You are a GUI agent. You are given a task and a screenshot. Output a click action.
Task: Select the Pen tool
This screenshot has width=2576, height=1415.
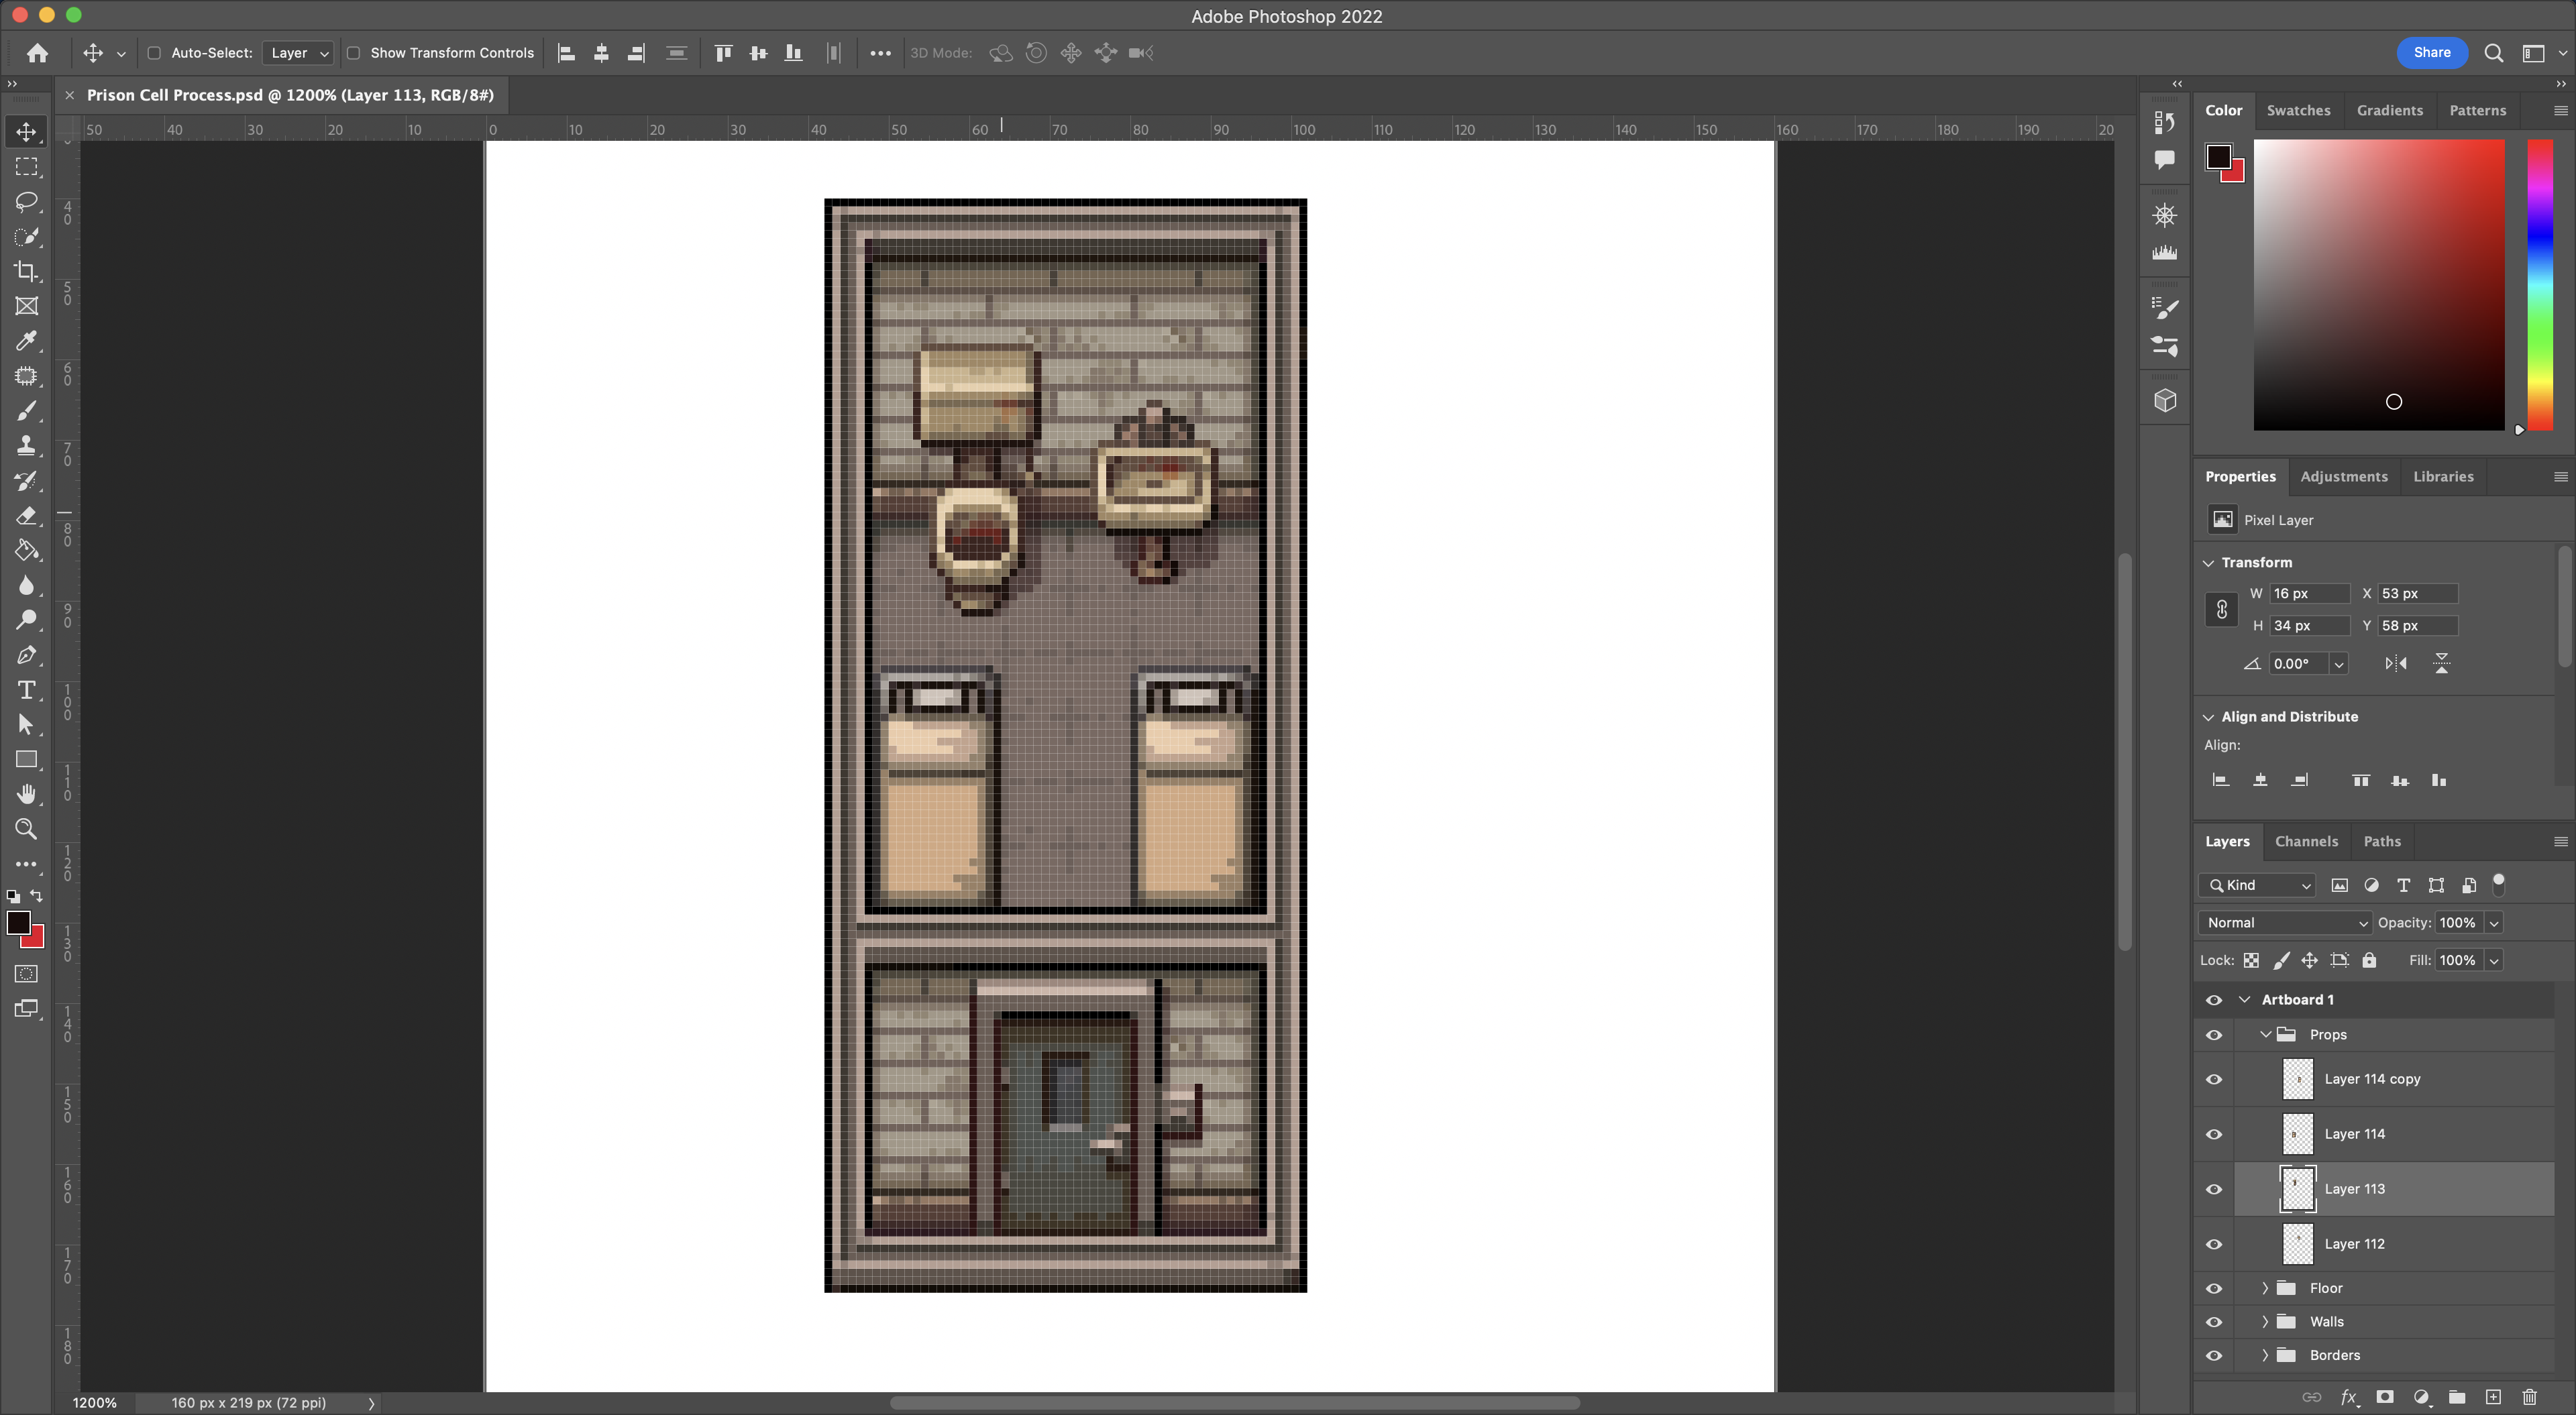tap(27, 655)
